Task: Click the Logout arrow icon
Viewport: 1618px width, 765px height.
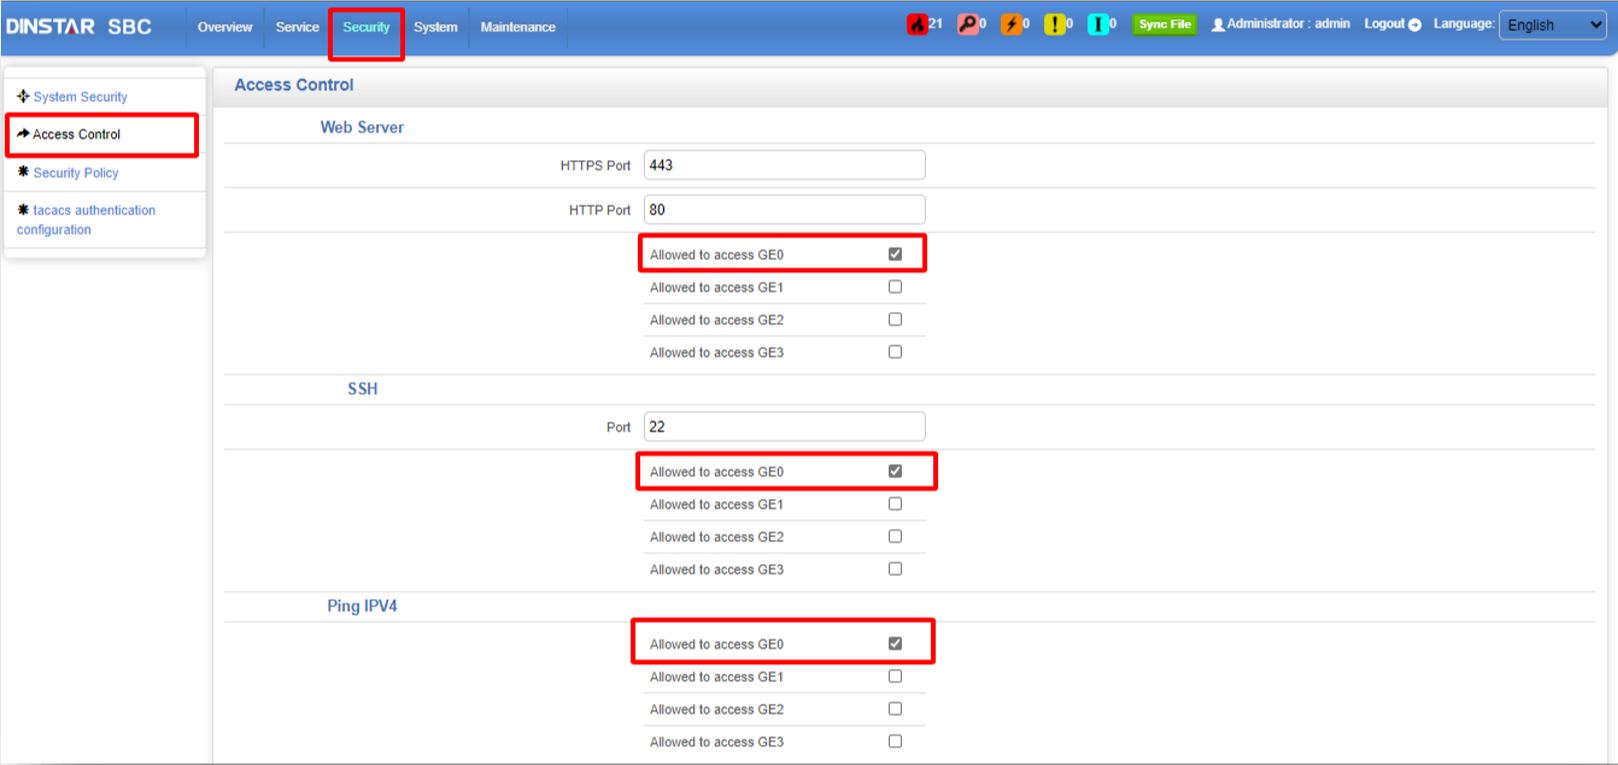Action: [x=1414, y=25]
